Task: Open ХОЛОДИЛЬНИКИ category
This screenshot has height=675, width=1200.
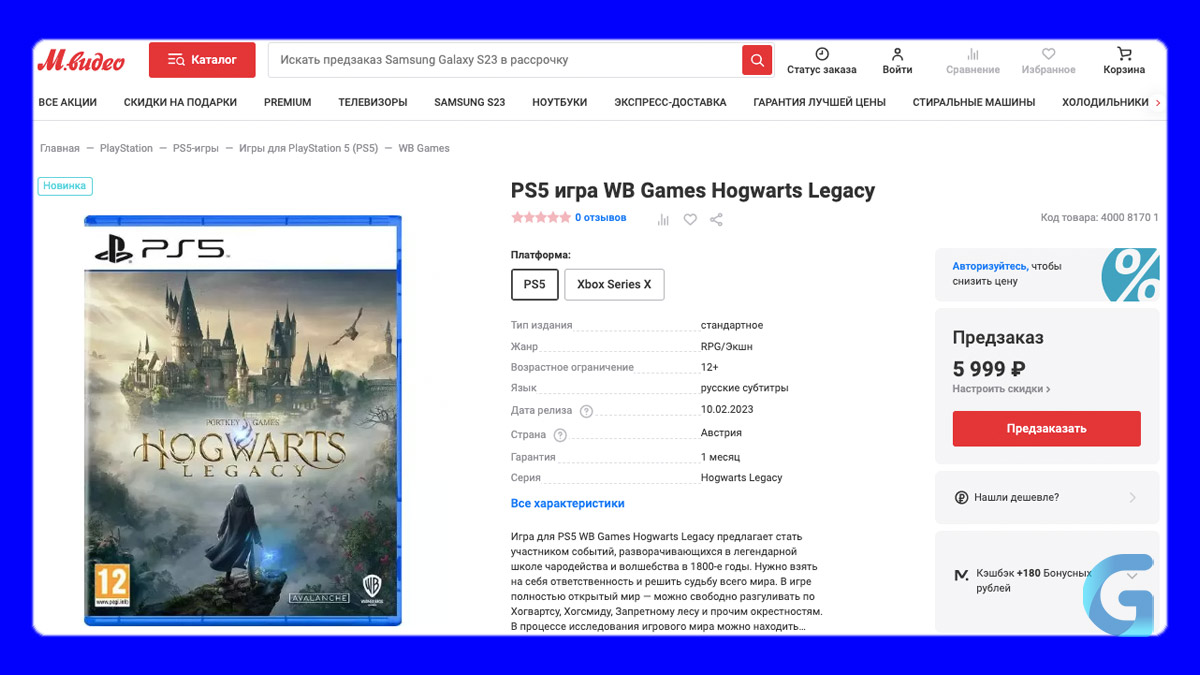Action: click(1105, 102)
